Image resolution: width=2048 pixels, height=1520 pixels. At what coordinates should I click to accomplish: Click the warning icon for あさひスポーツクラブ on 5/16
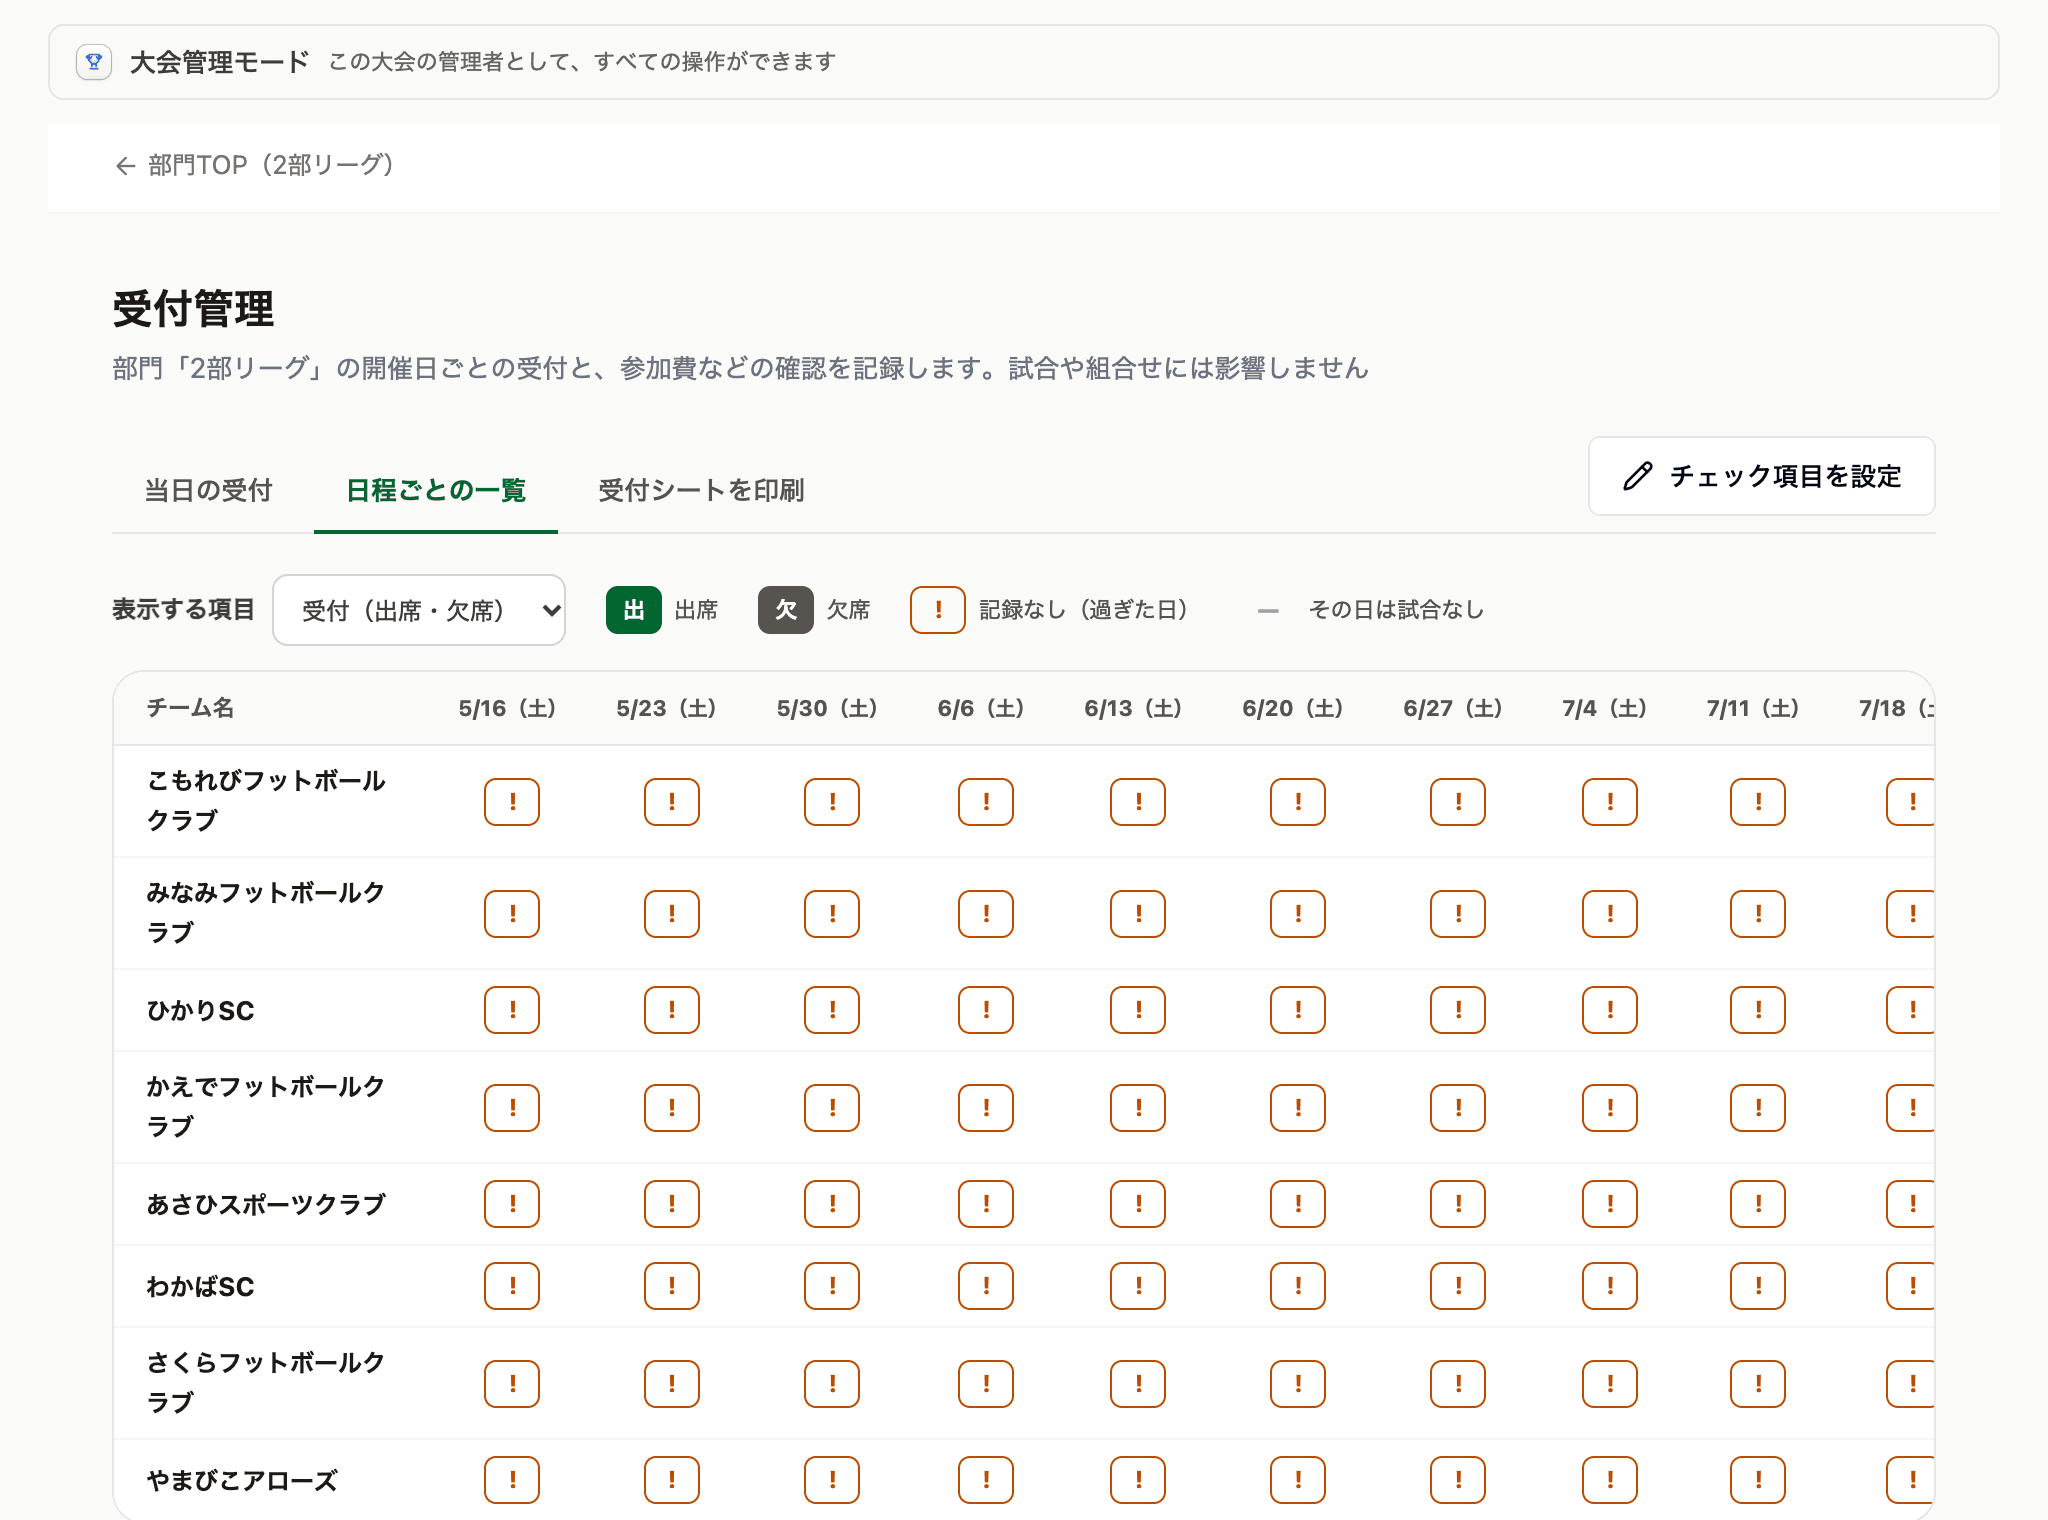tap(512, 1204)
